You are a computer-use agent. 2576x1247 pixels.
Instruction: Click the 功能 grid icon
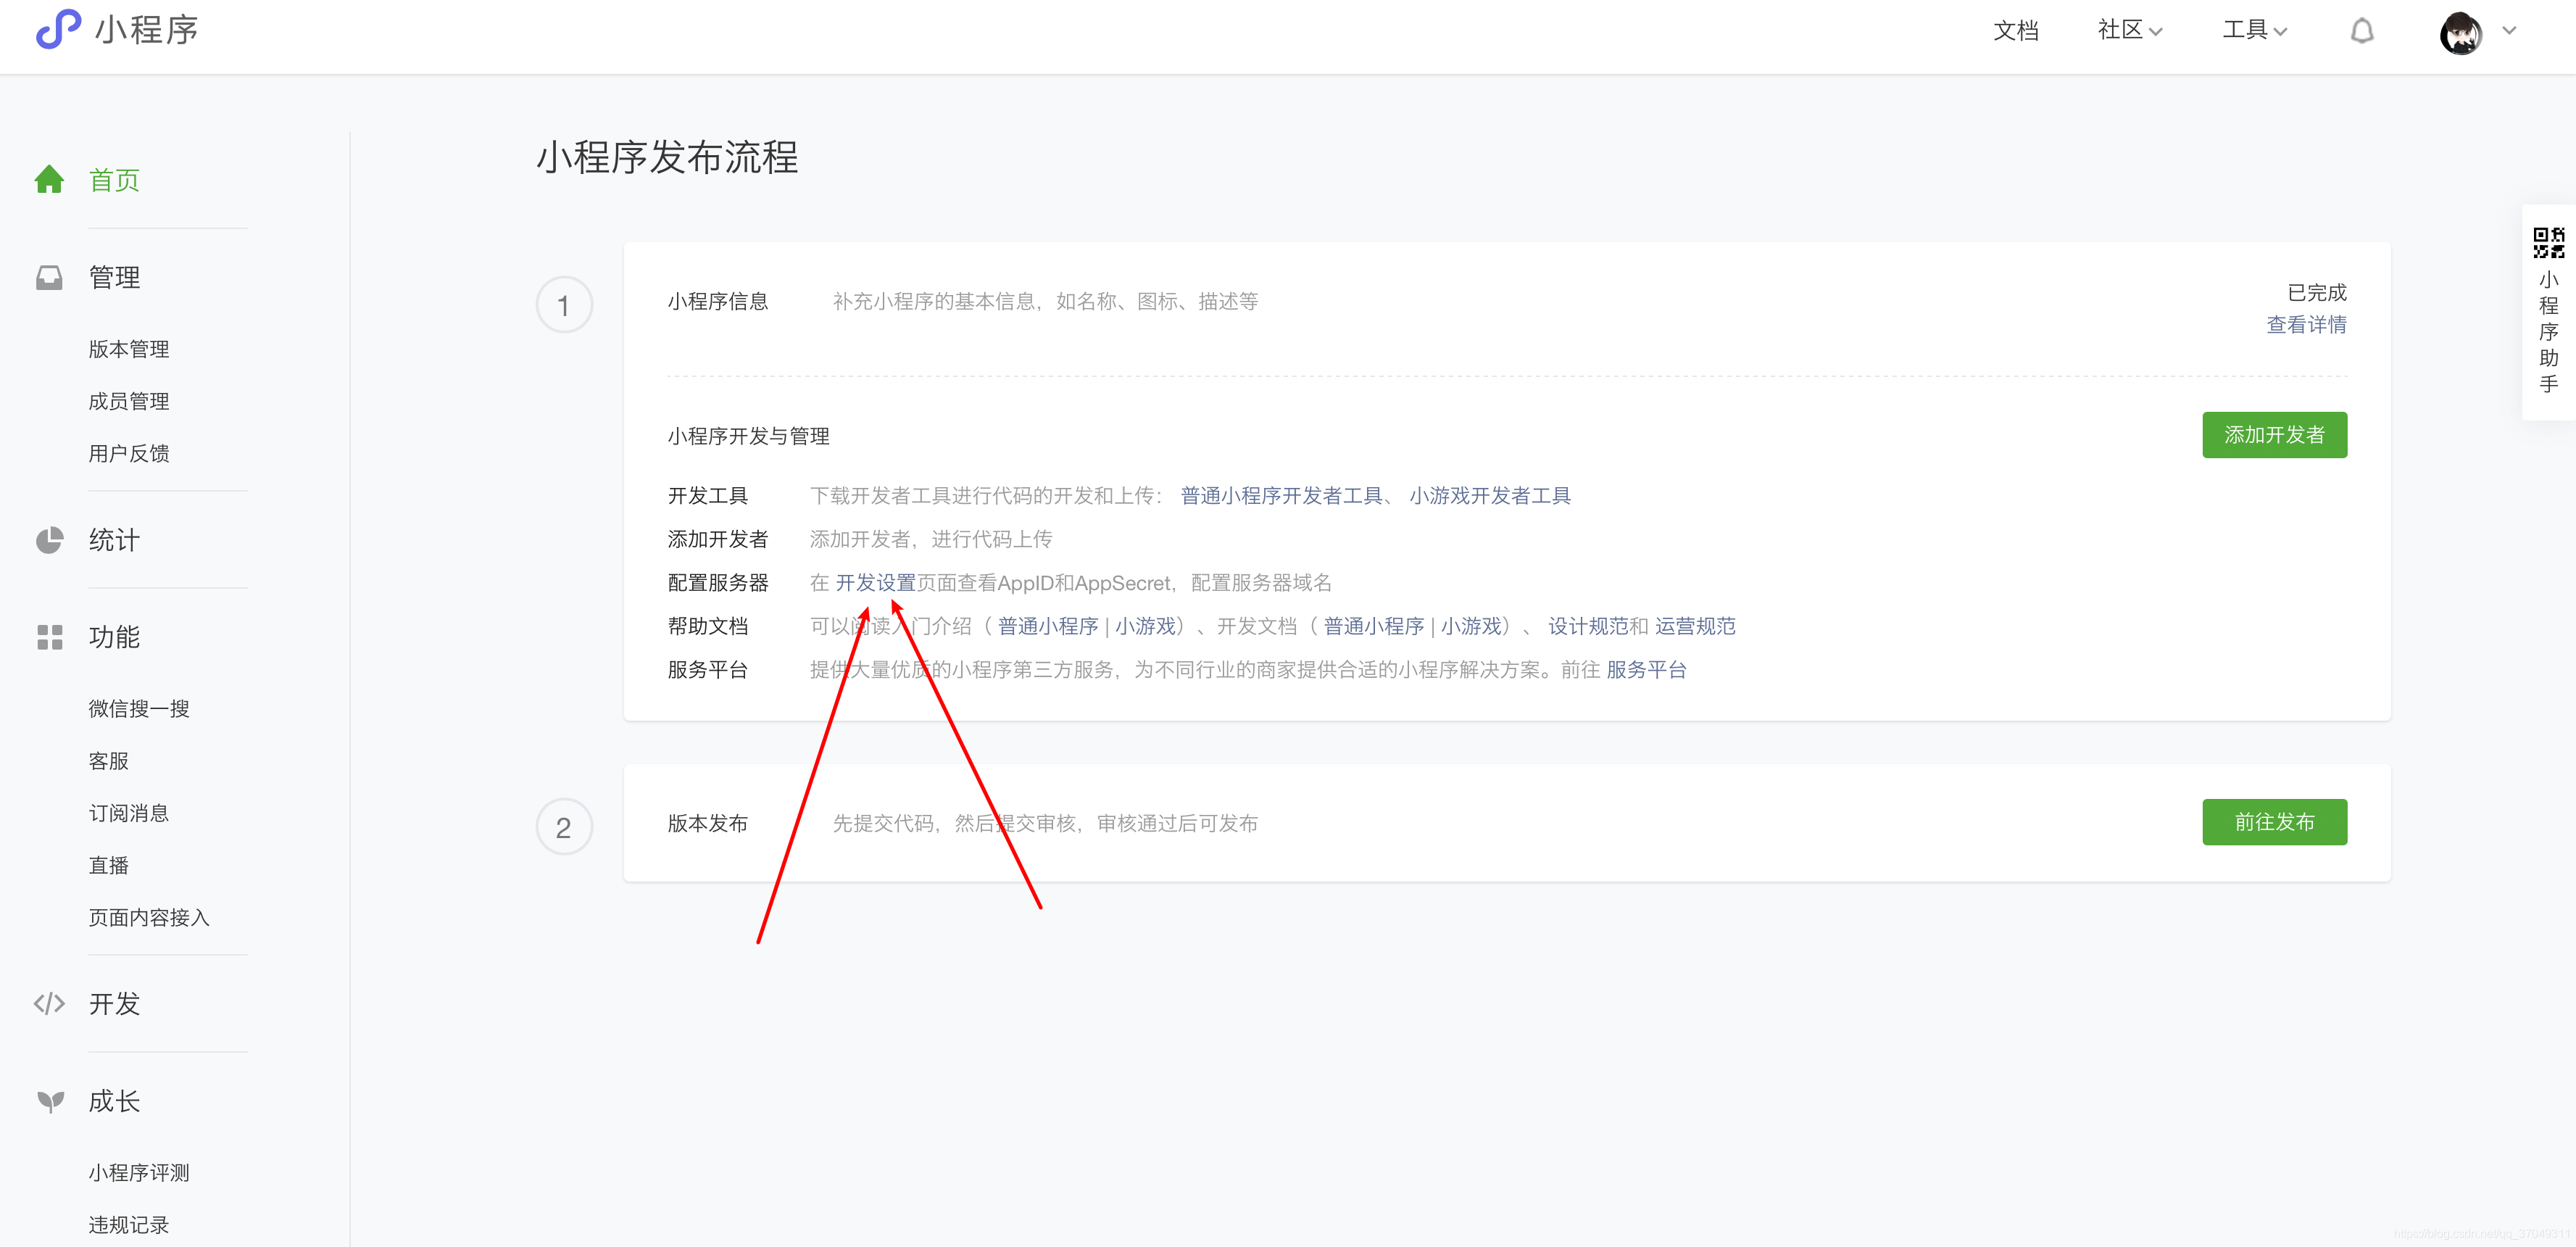click(x=49, y=637)
